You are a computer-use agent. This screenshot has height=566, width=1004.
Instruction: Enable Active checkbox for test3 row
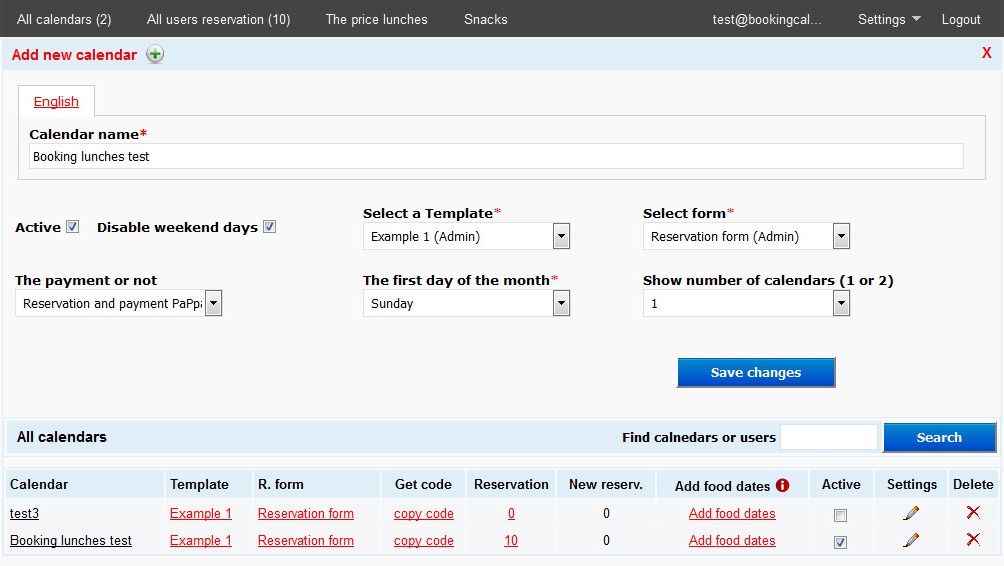pos(840,515)
